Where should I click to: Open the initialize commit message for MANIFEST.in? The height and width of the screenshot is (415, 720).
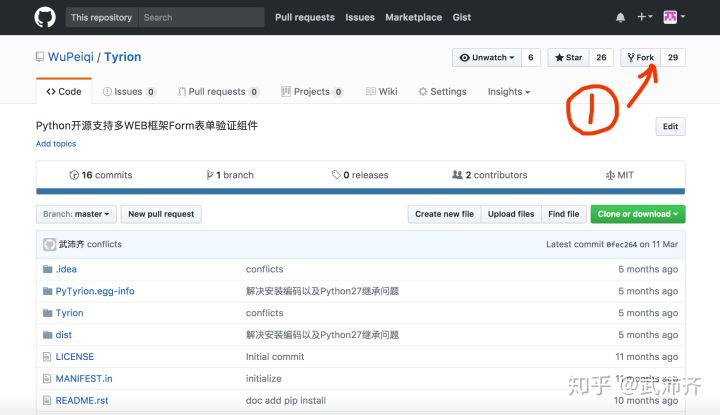[x=264, y=379]
